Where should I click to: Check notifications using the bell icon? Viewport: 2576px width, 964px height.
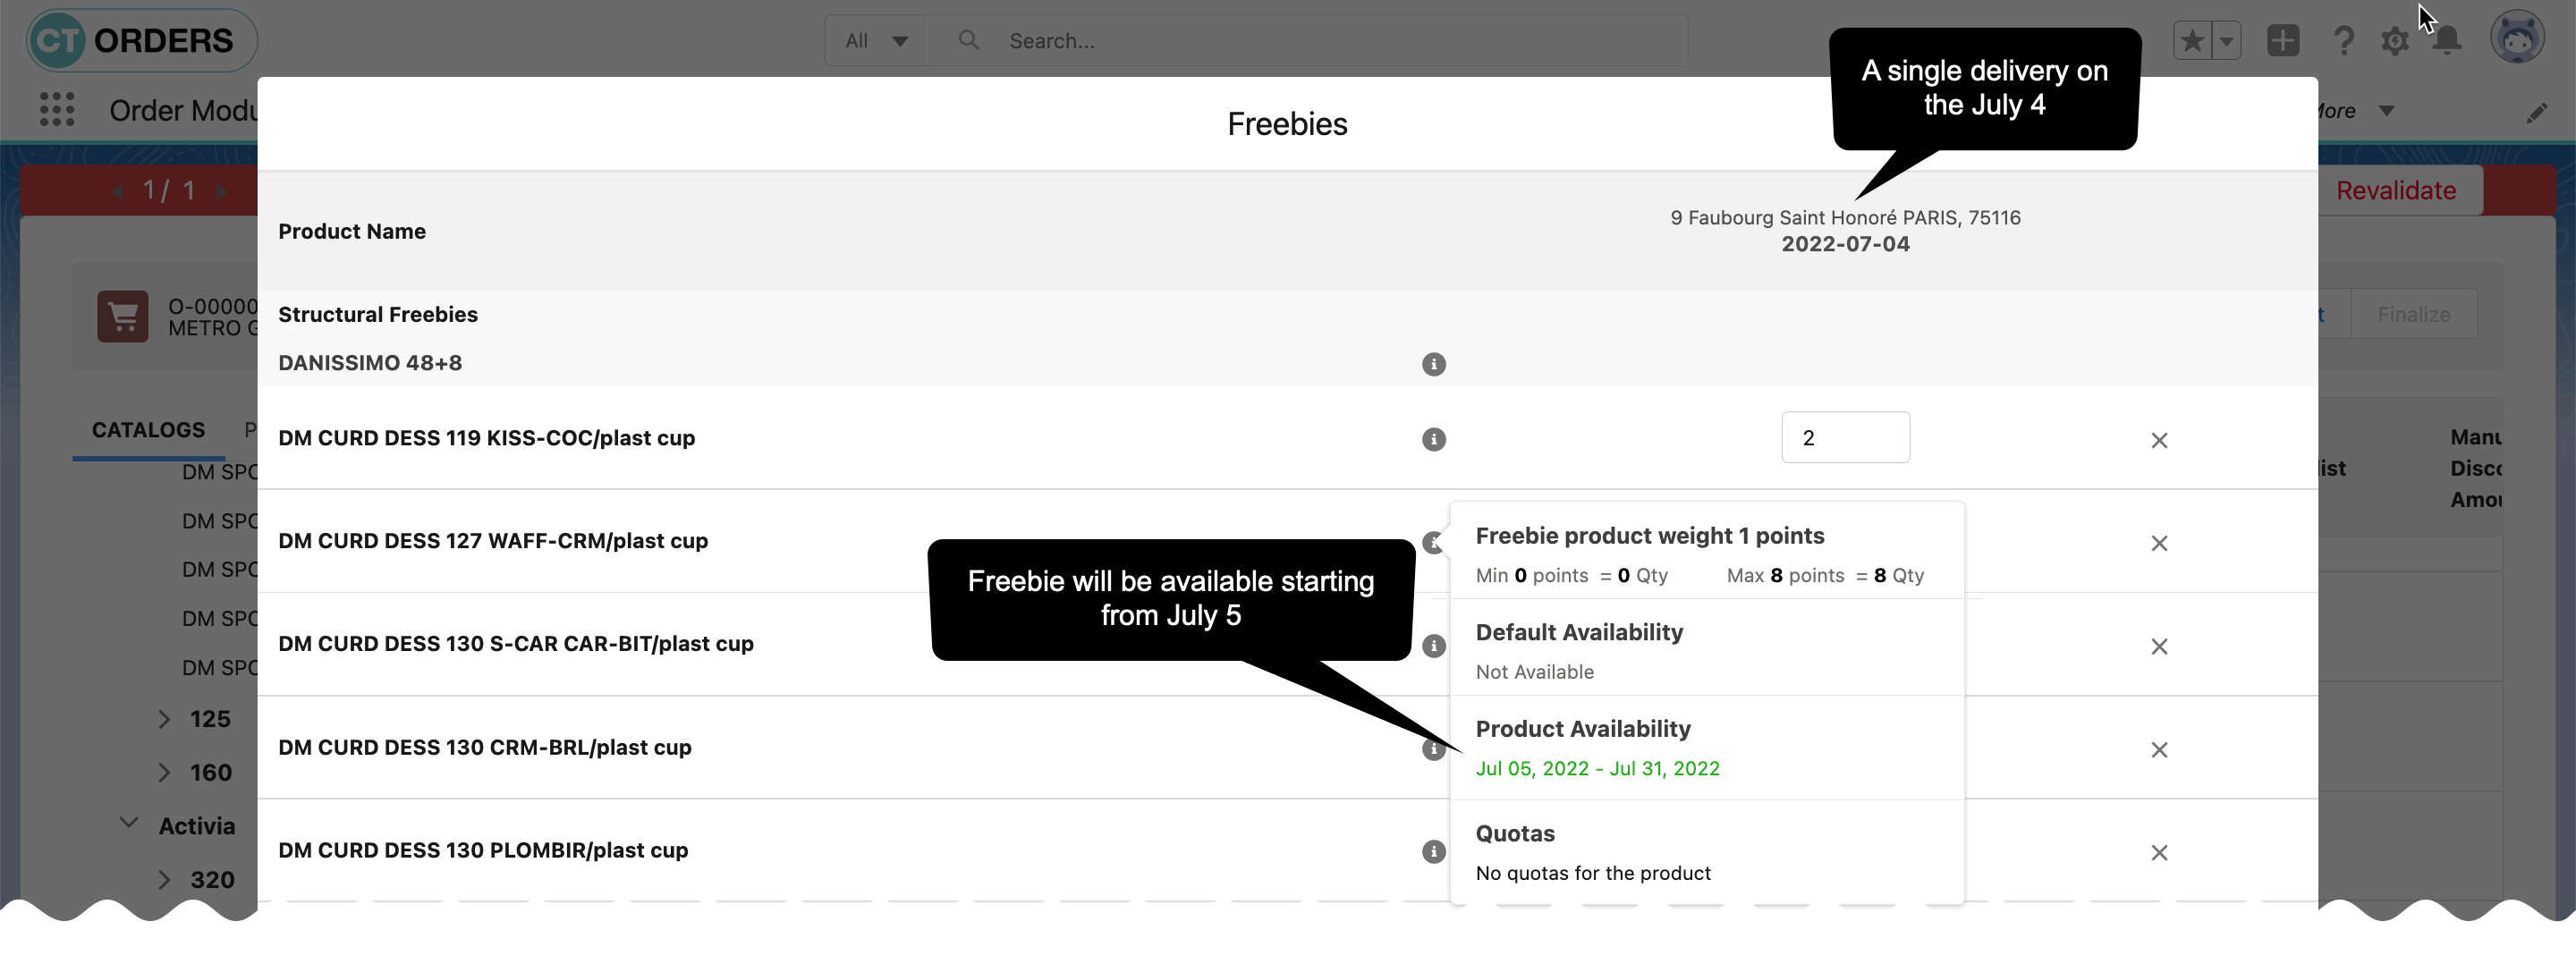tap(2447, 40)
